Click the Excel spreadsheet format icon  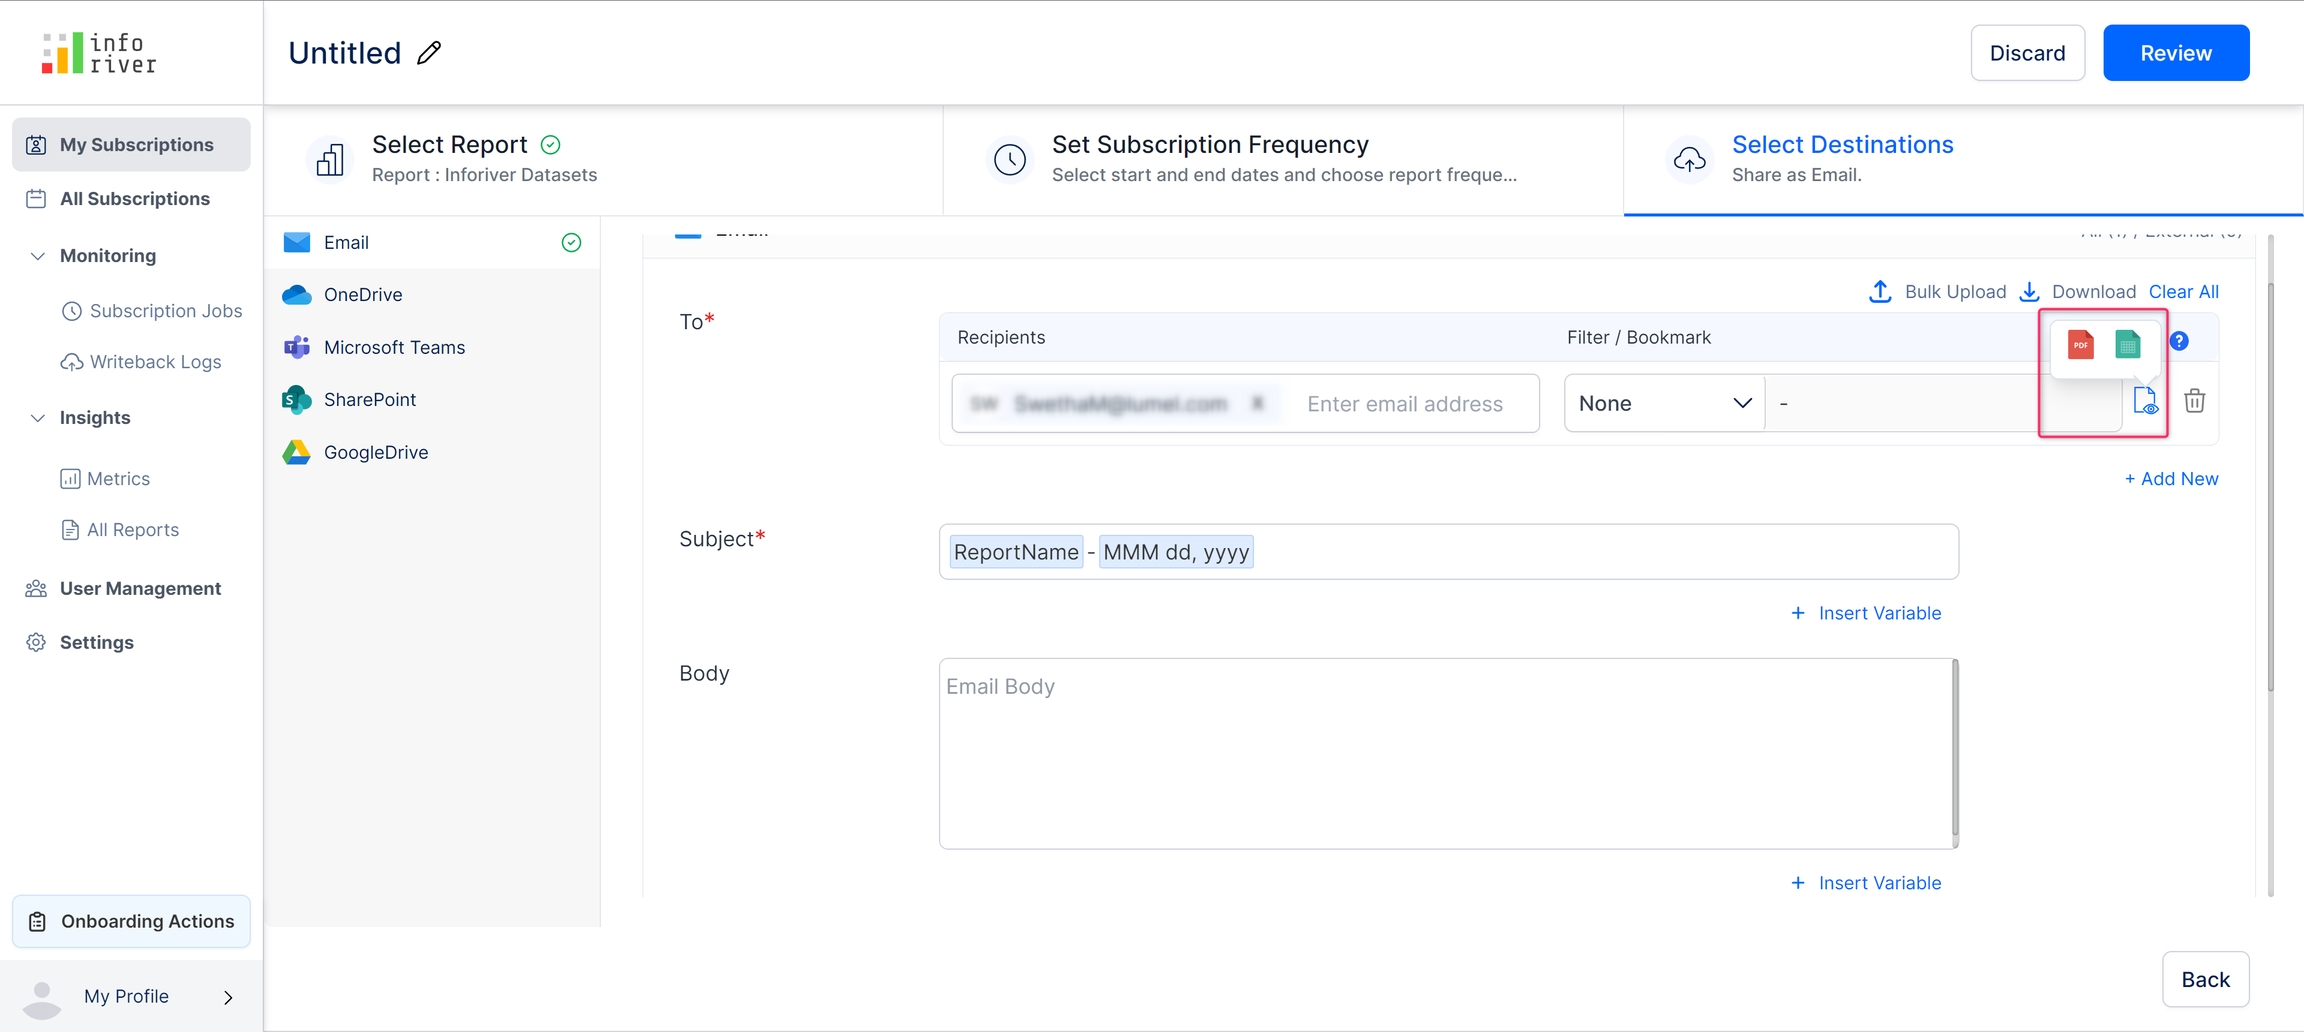click(2127, 345)
